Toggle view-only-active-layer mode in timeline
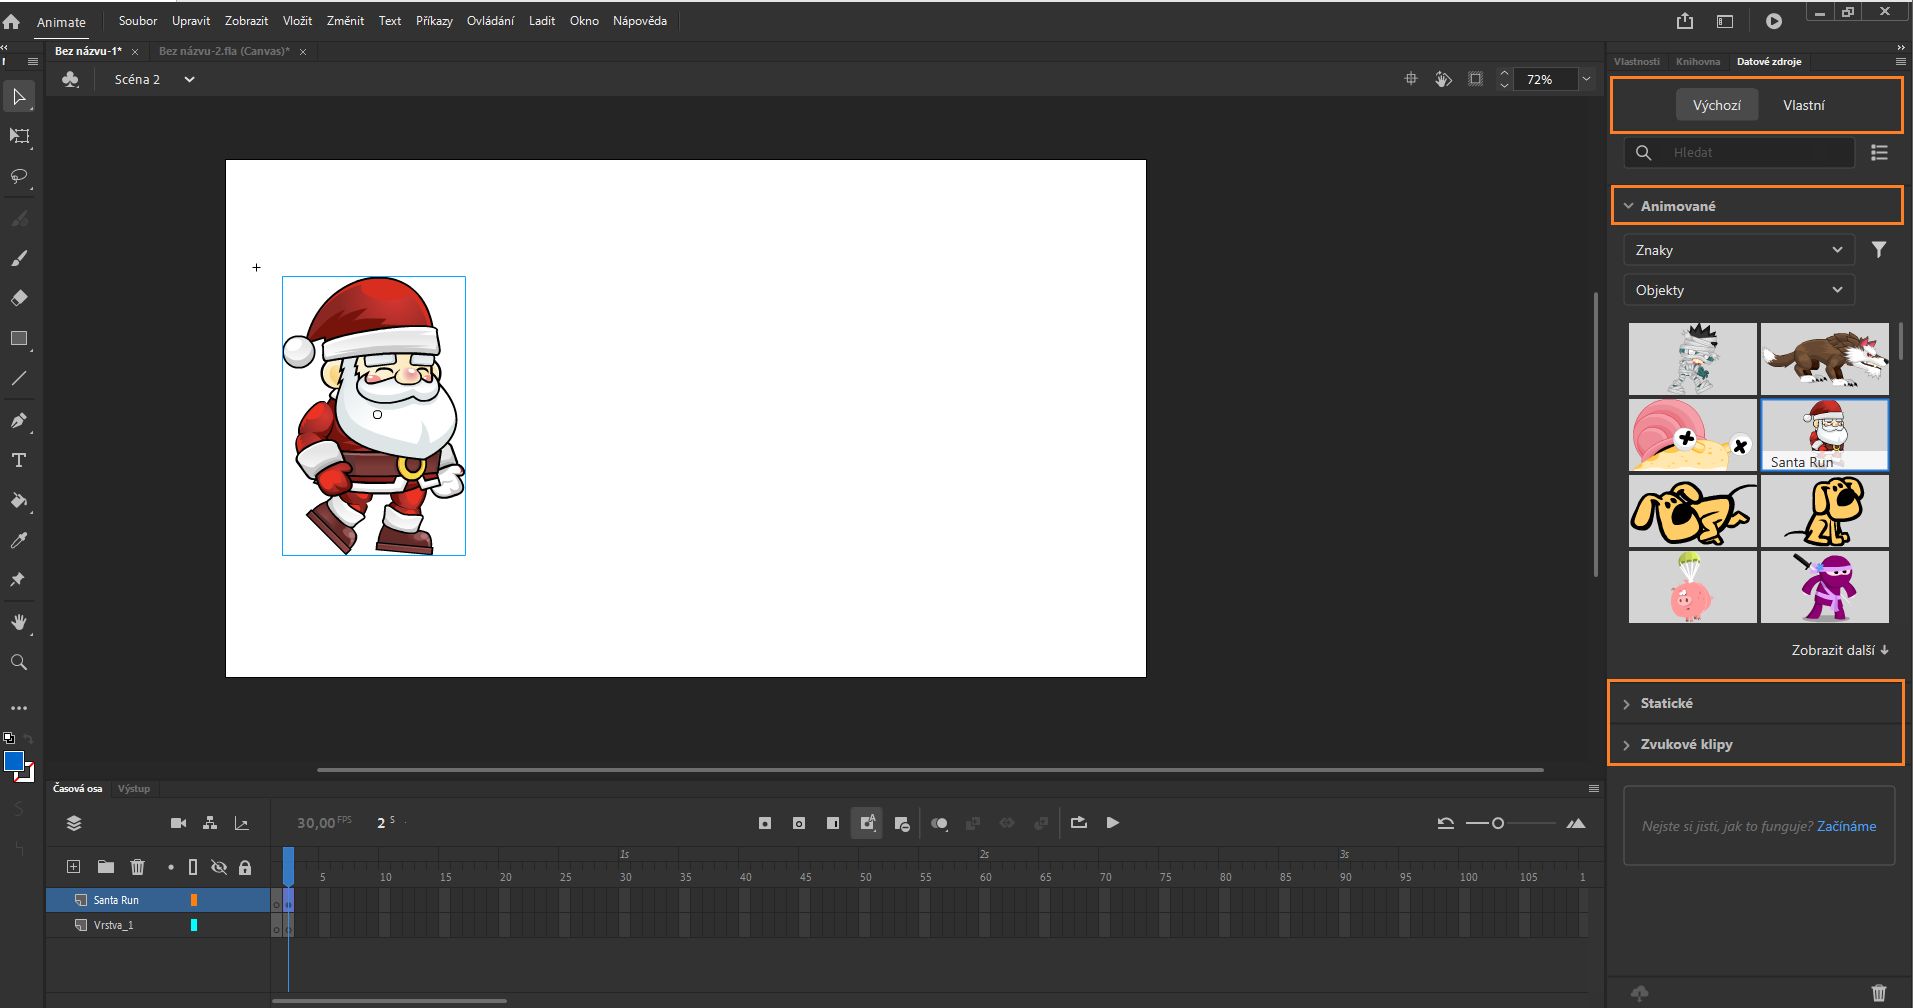 pos(74,823)
